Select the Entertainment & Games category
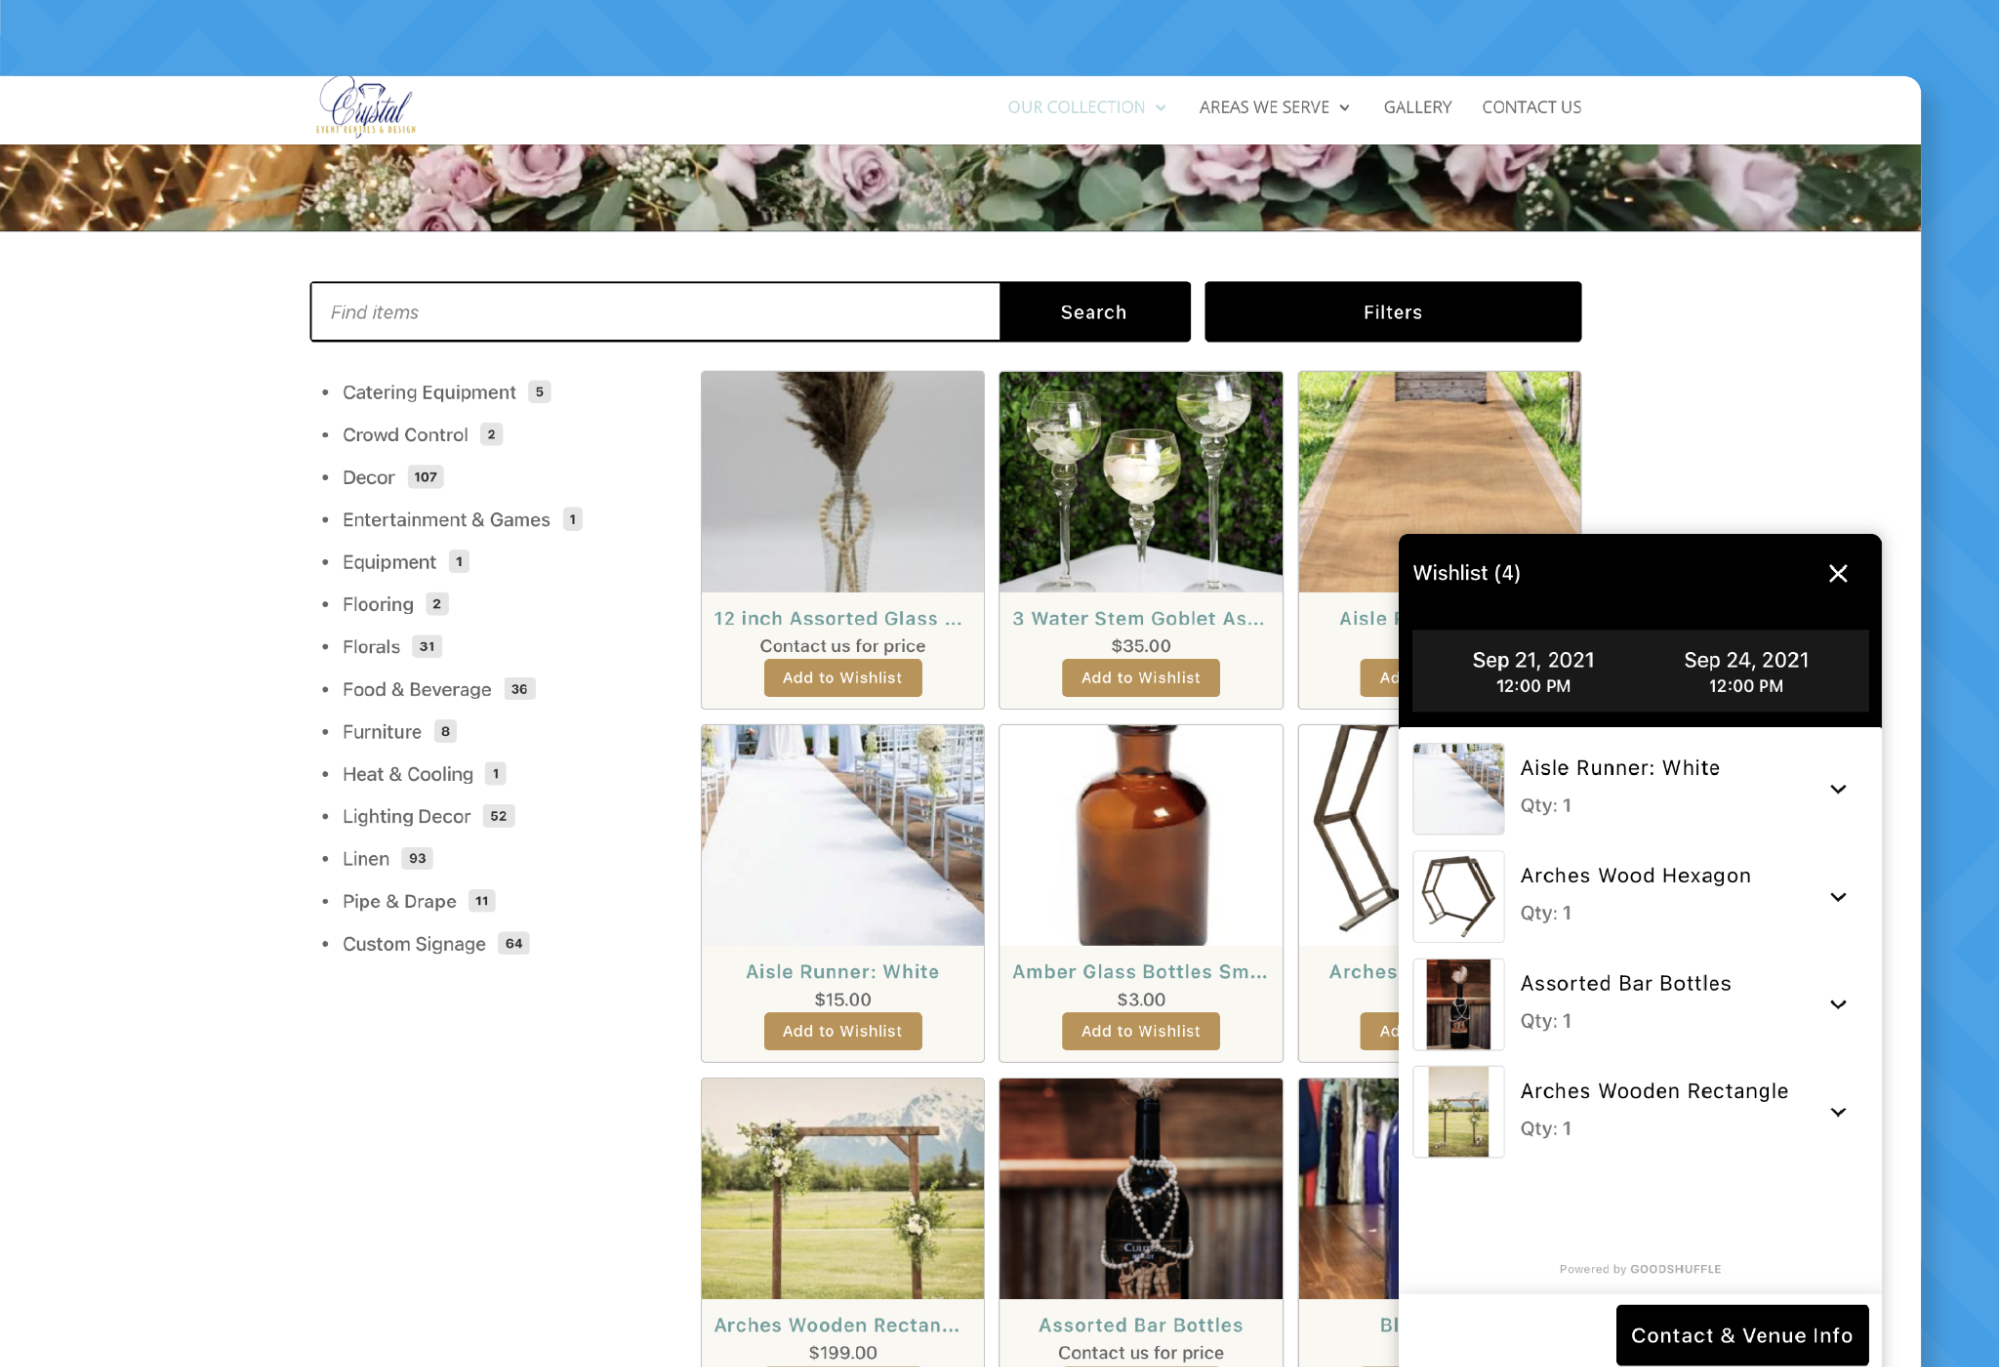Viewport: 1999px width, 1368px height. [x=446, y=520]
